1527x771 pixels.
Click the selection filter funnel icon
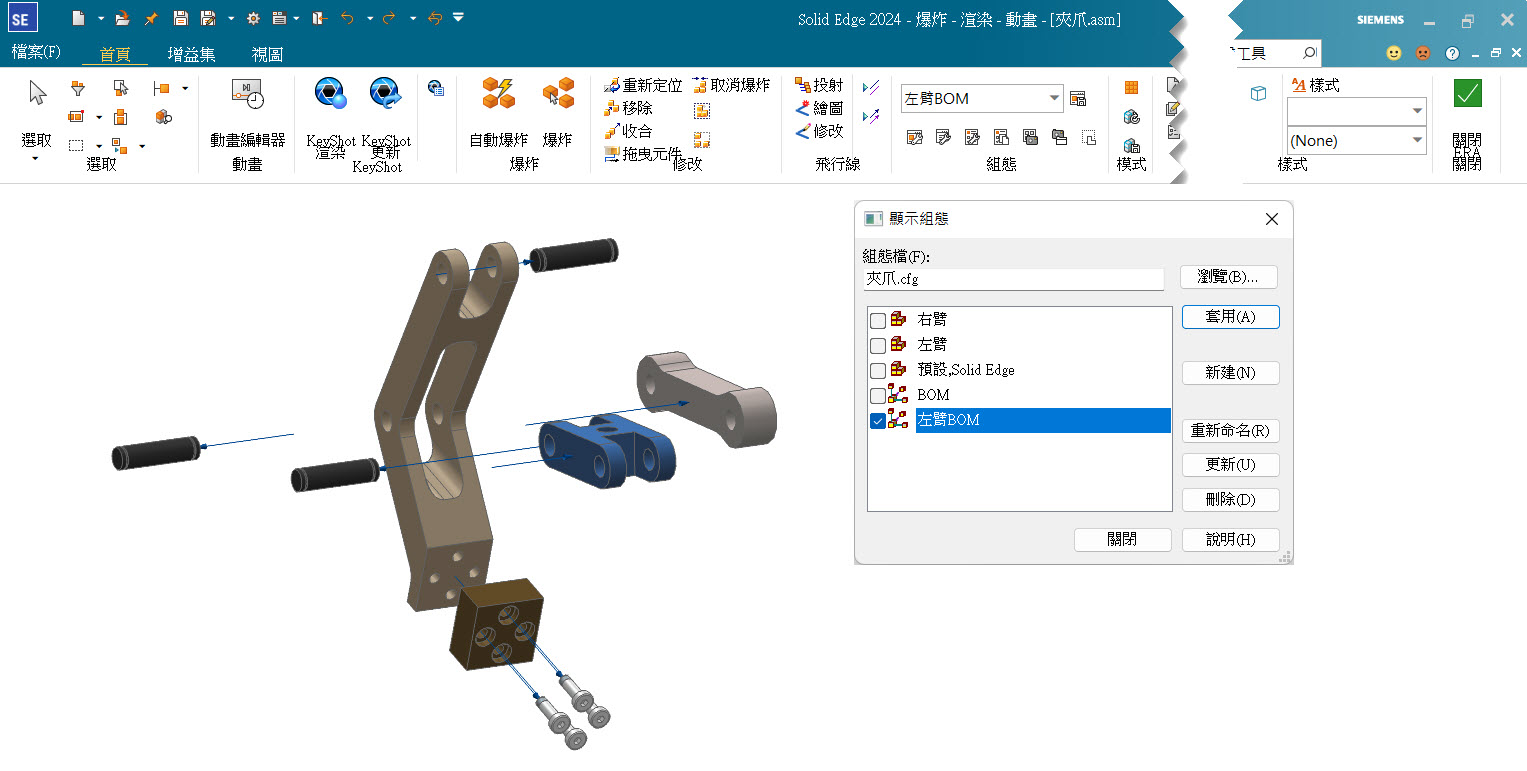point(78,88)
